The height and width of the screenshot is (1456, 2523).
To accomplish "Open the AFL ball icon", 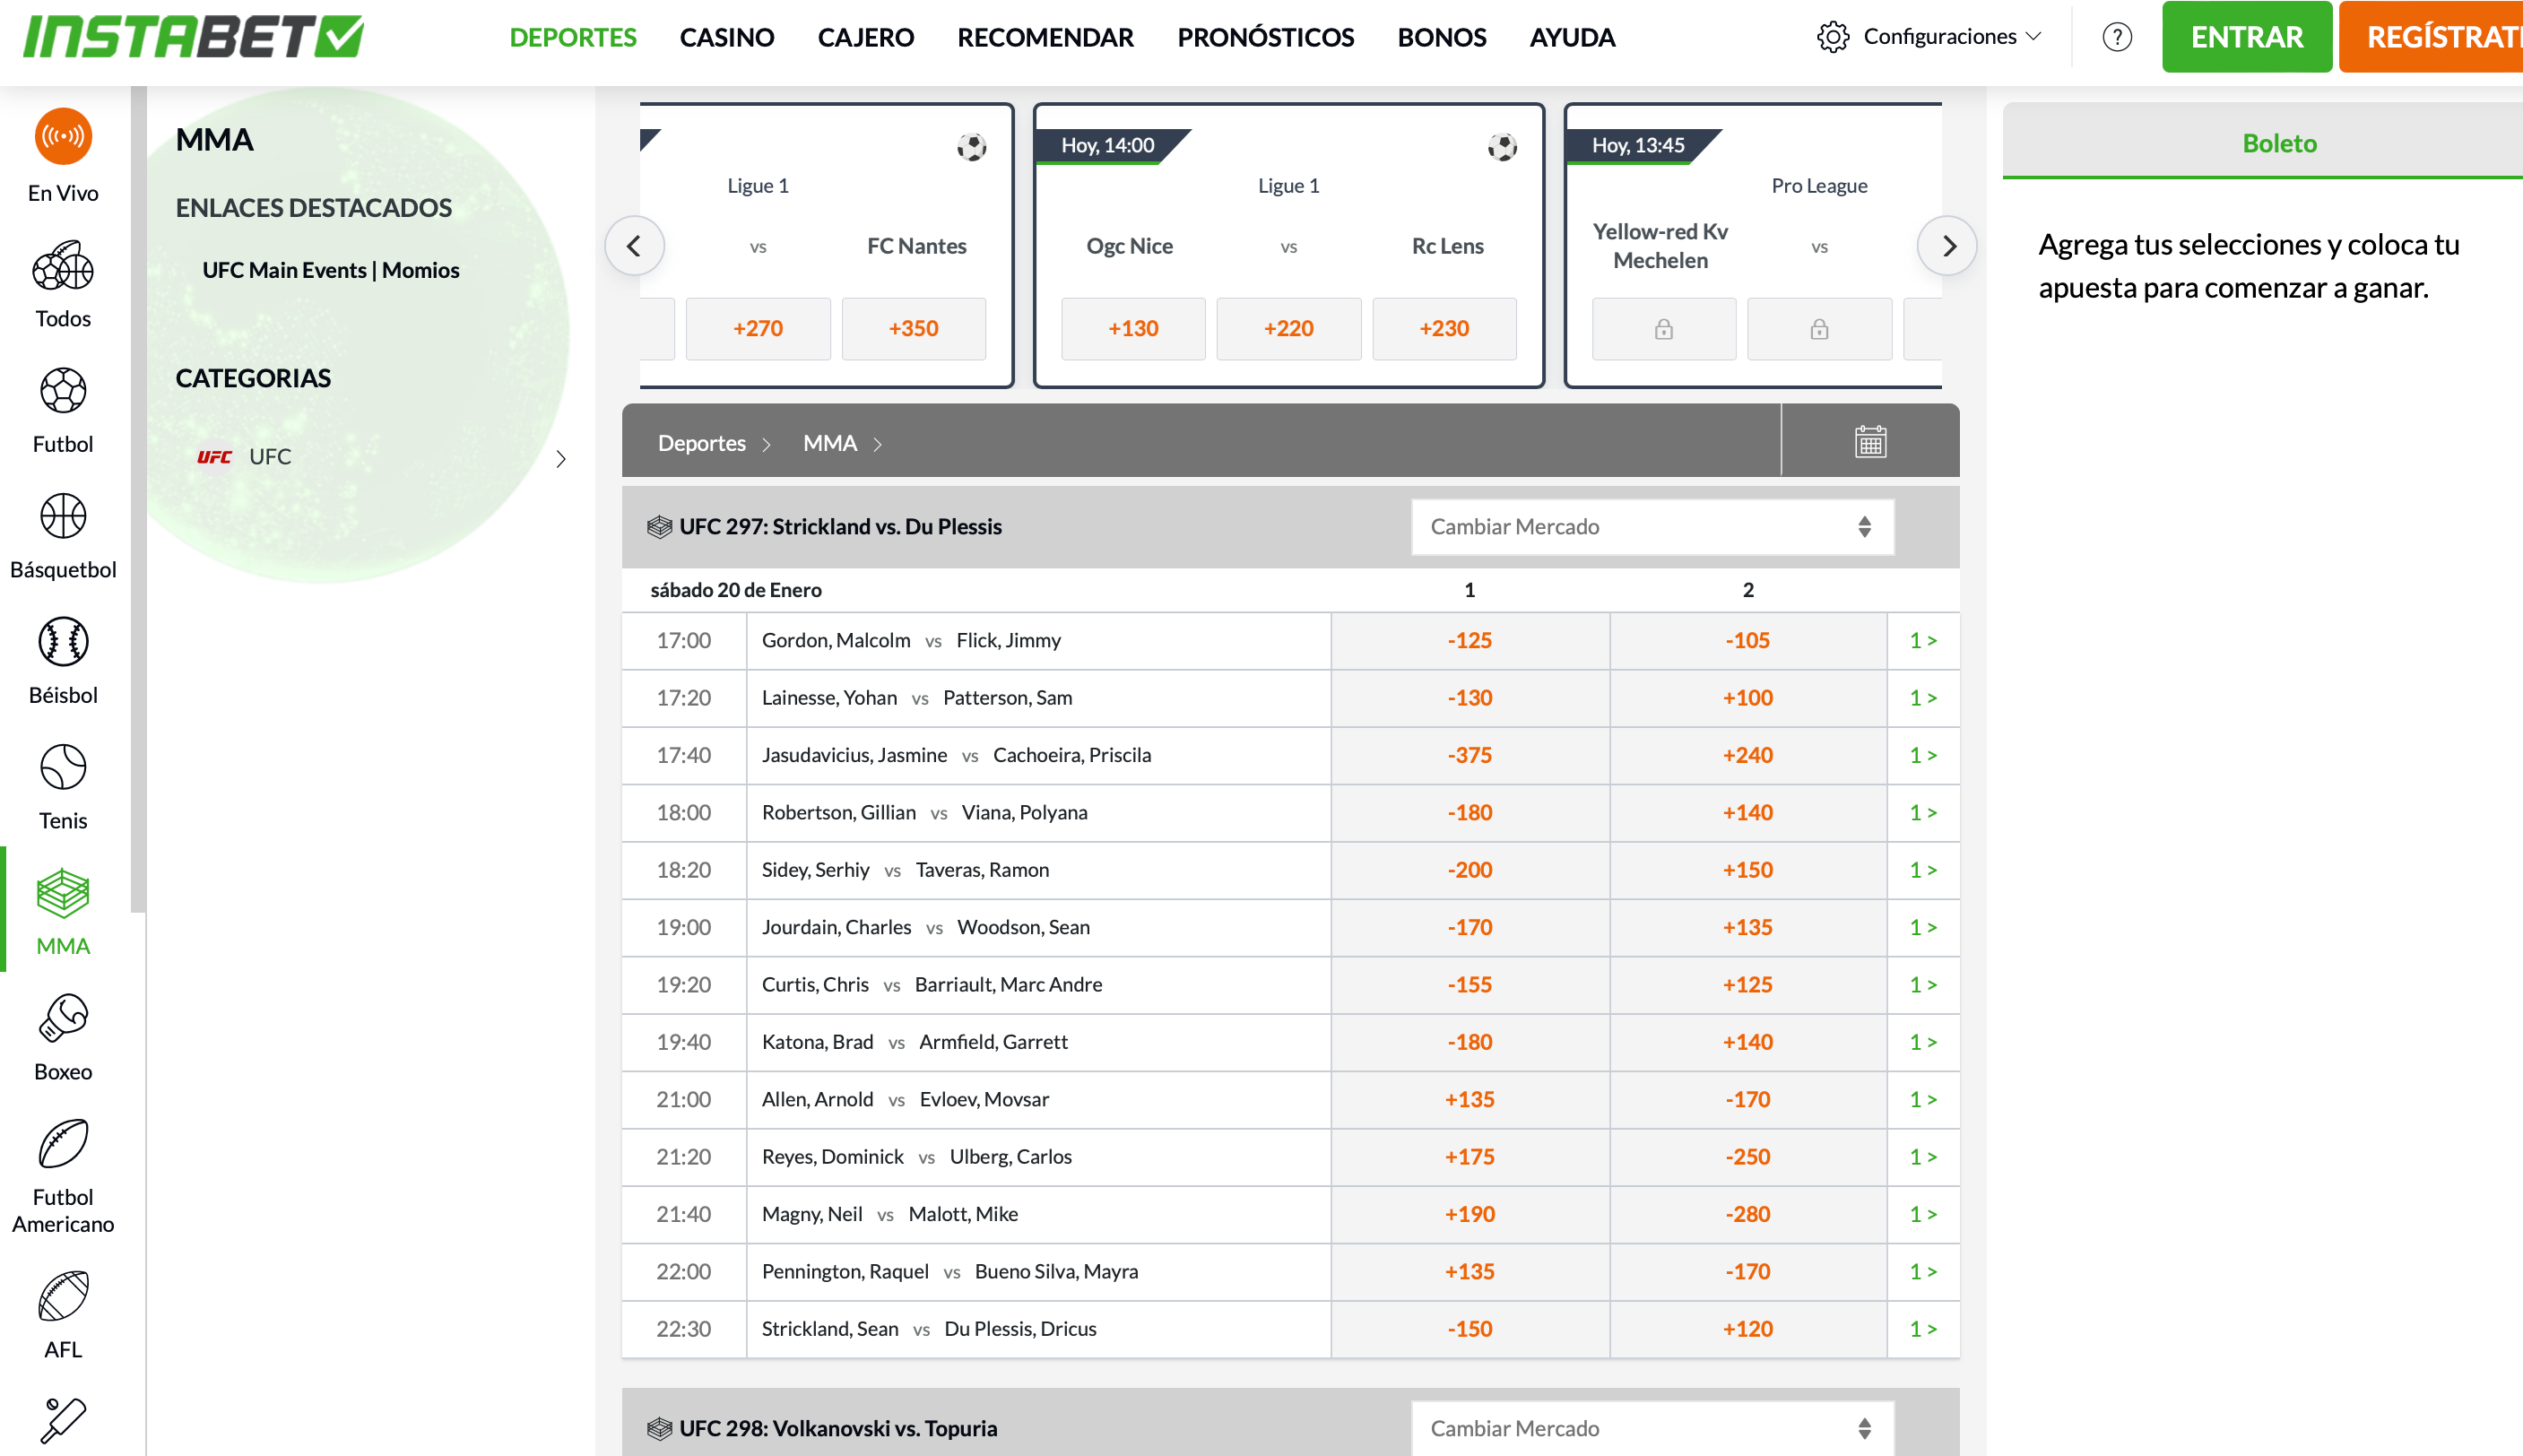I will click(x=63, y=1296).
